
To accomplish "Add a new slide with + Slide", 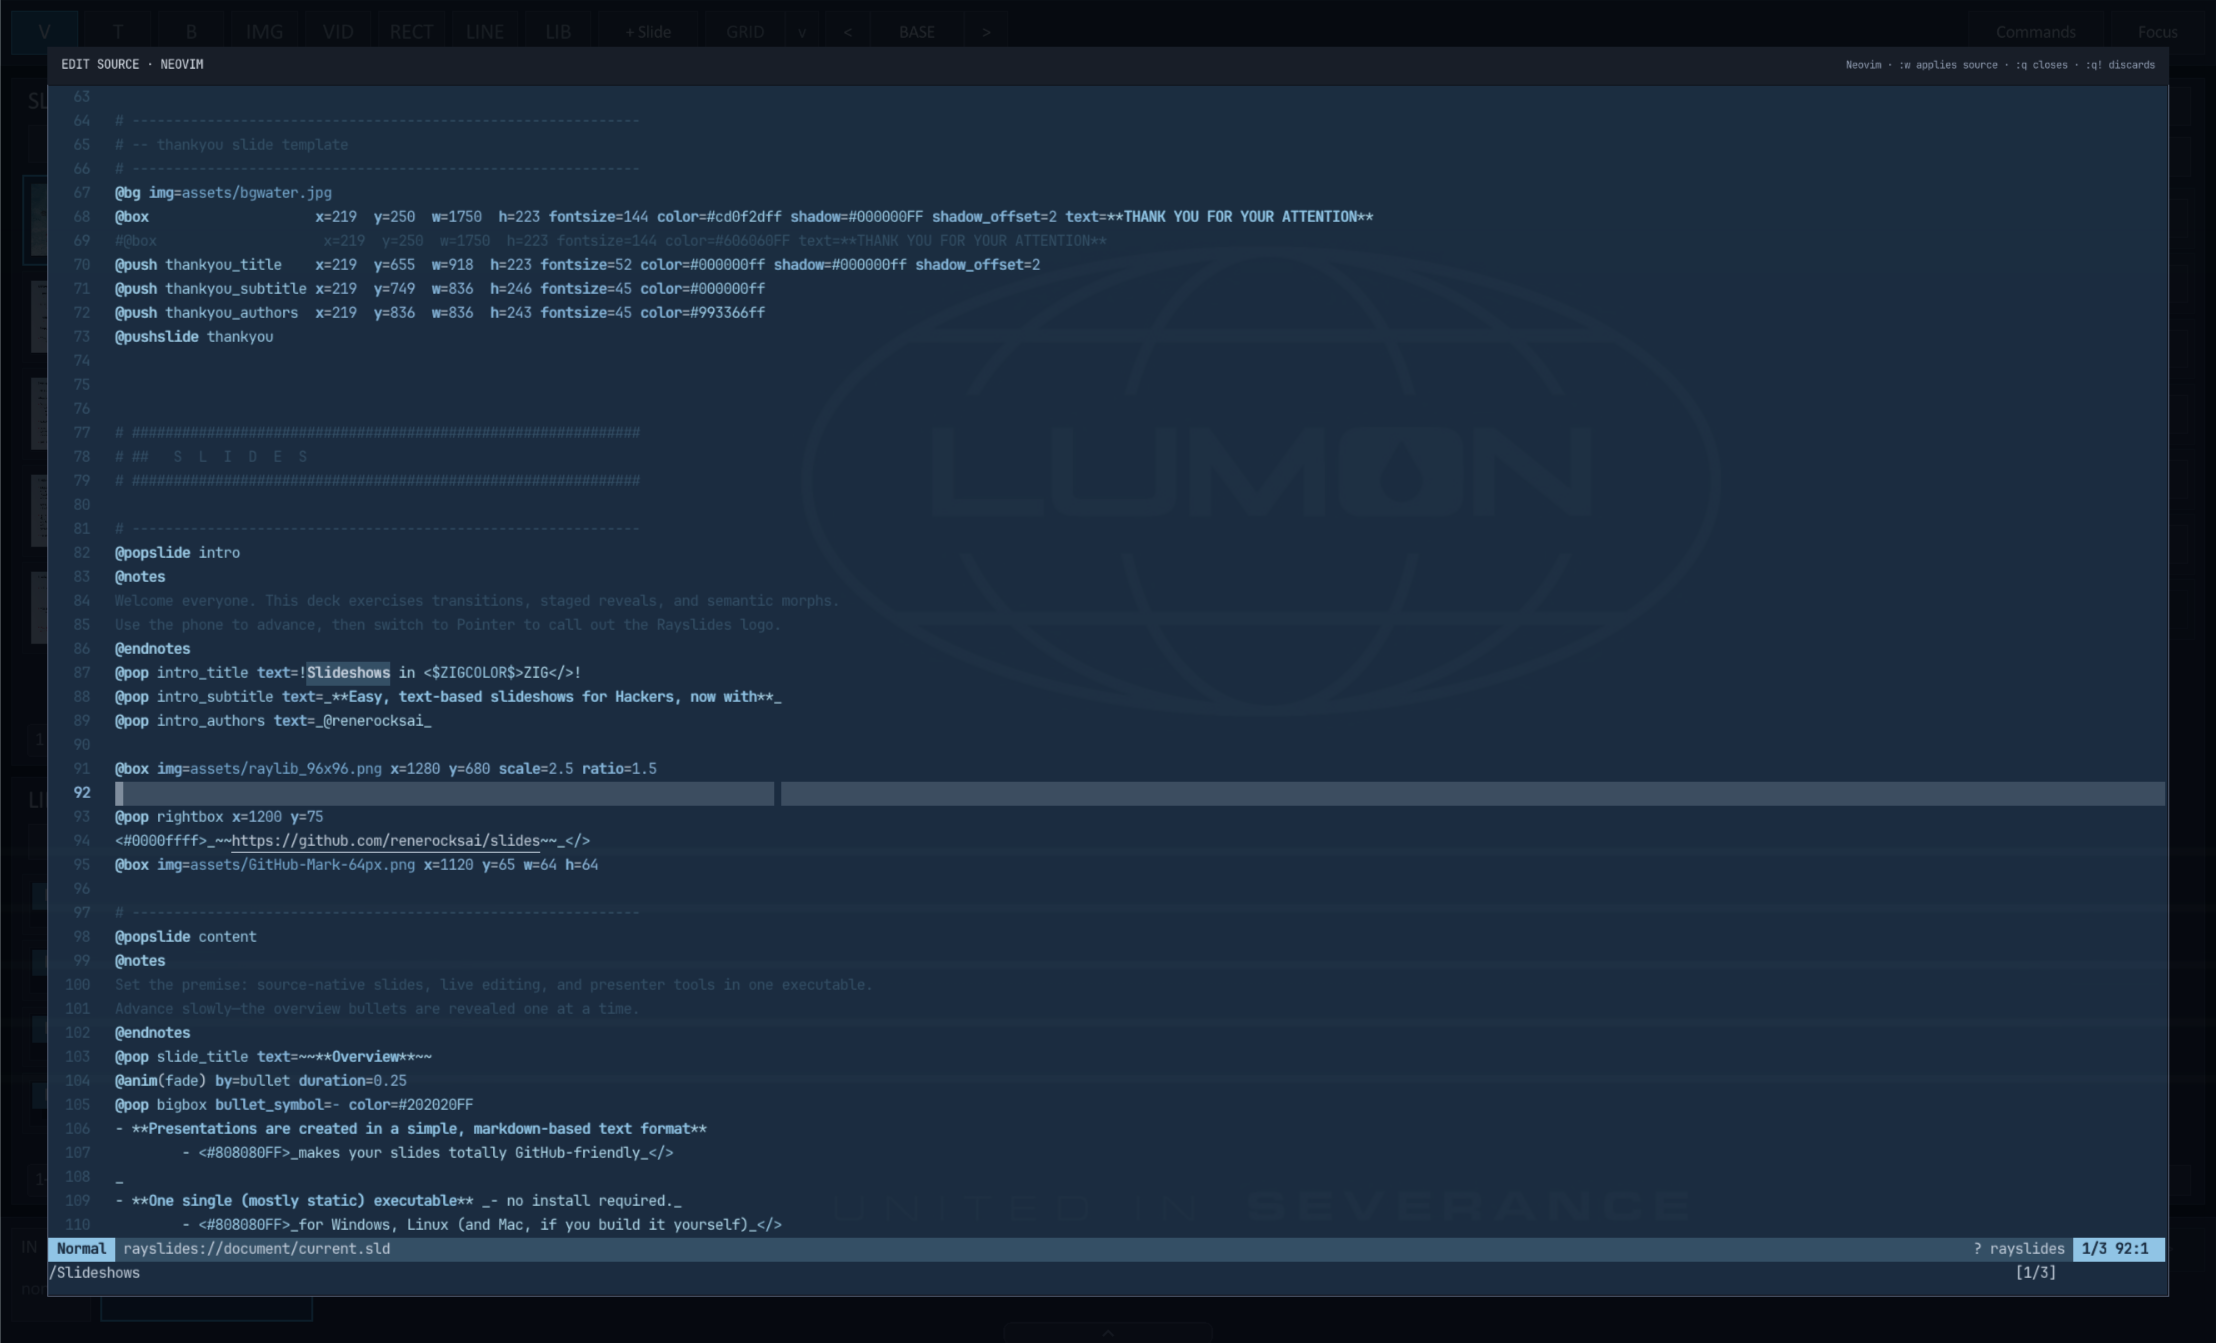I will pos(648,32).
